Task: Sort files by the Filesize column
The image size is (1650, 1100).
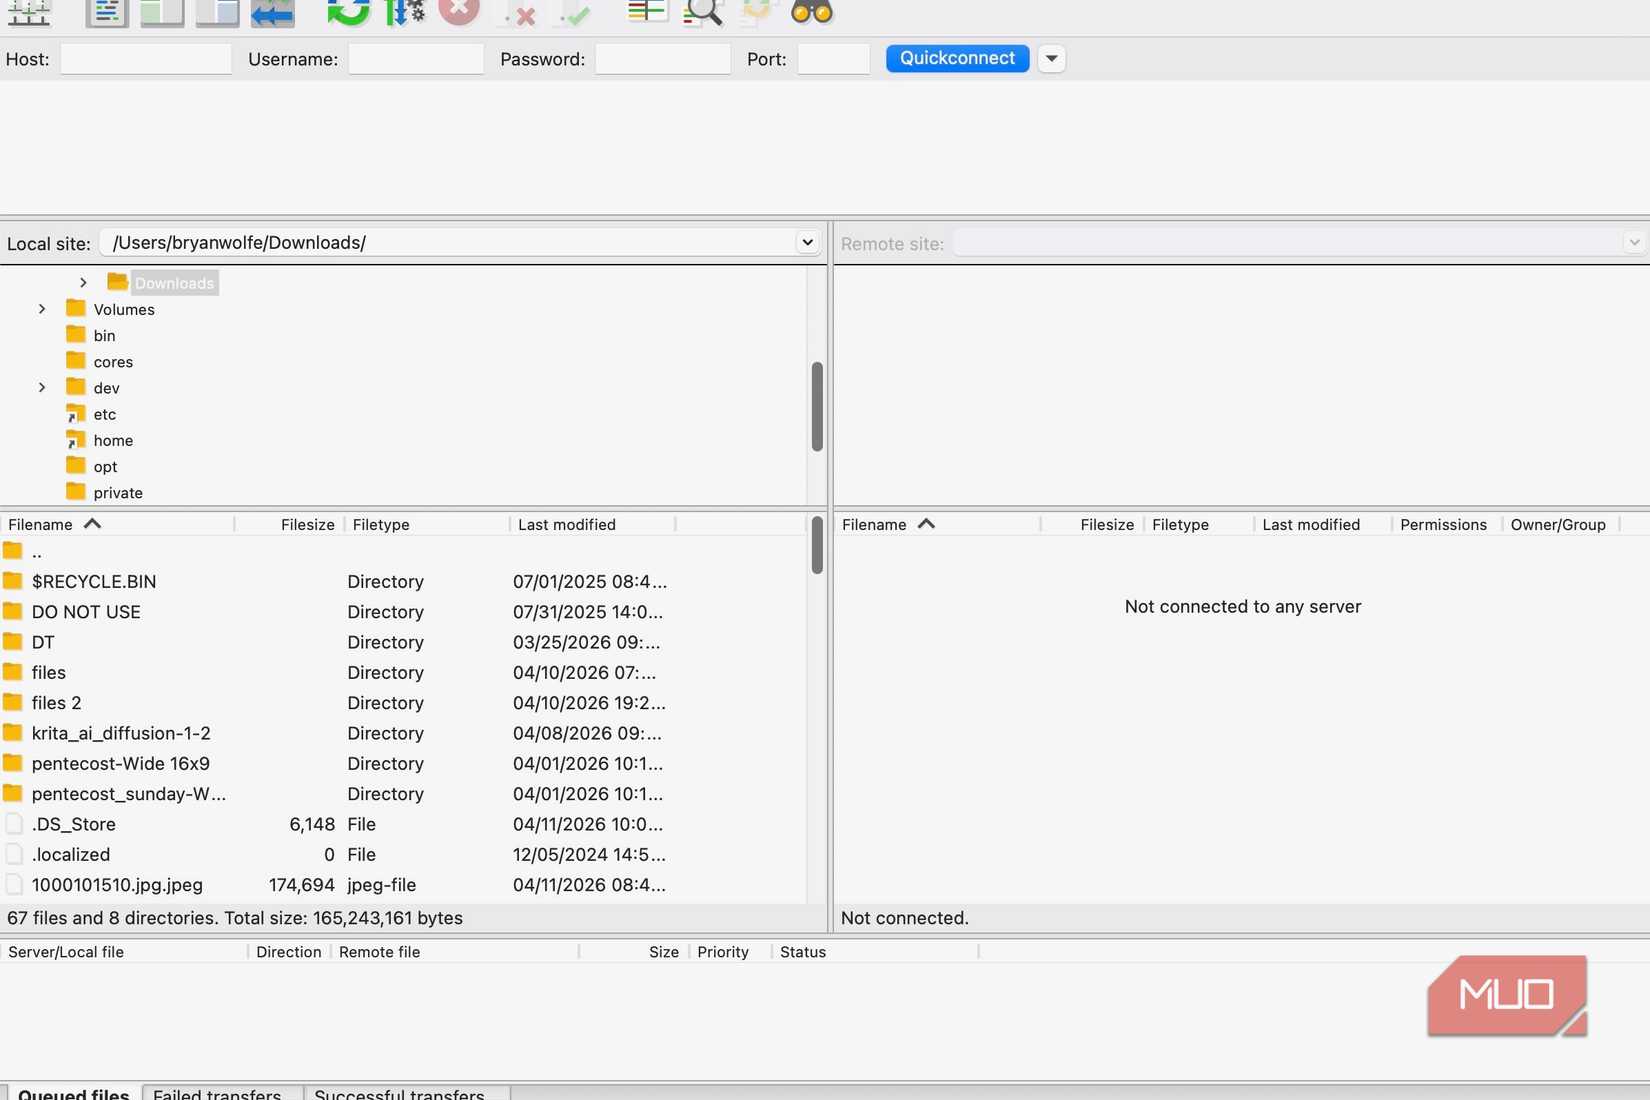Action: click(307, 524)
